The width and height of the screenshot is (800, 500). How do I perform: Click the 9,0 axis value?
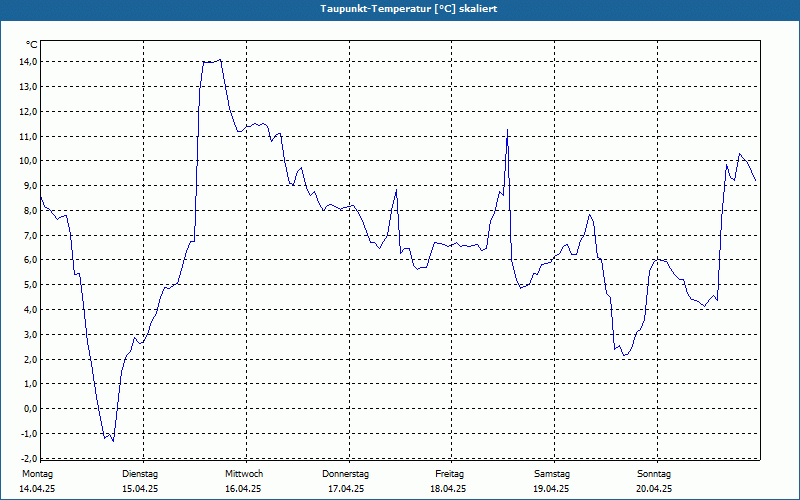pyautogui.click(x=30, y=186)
